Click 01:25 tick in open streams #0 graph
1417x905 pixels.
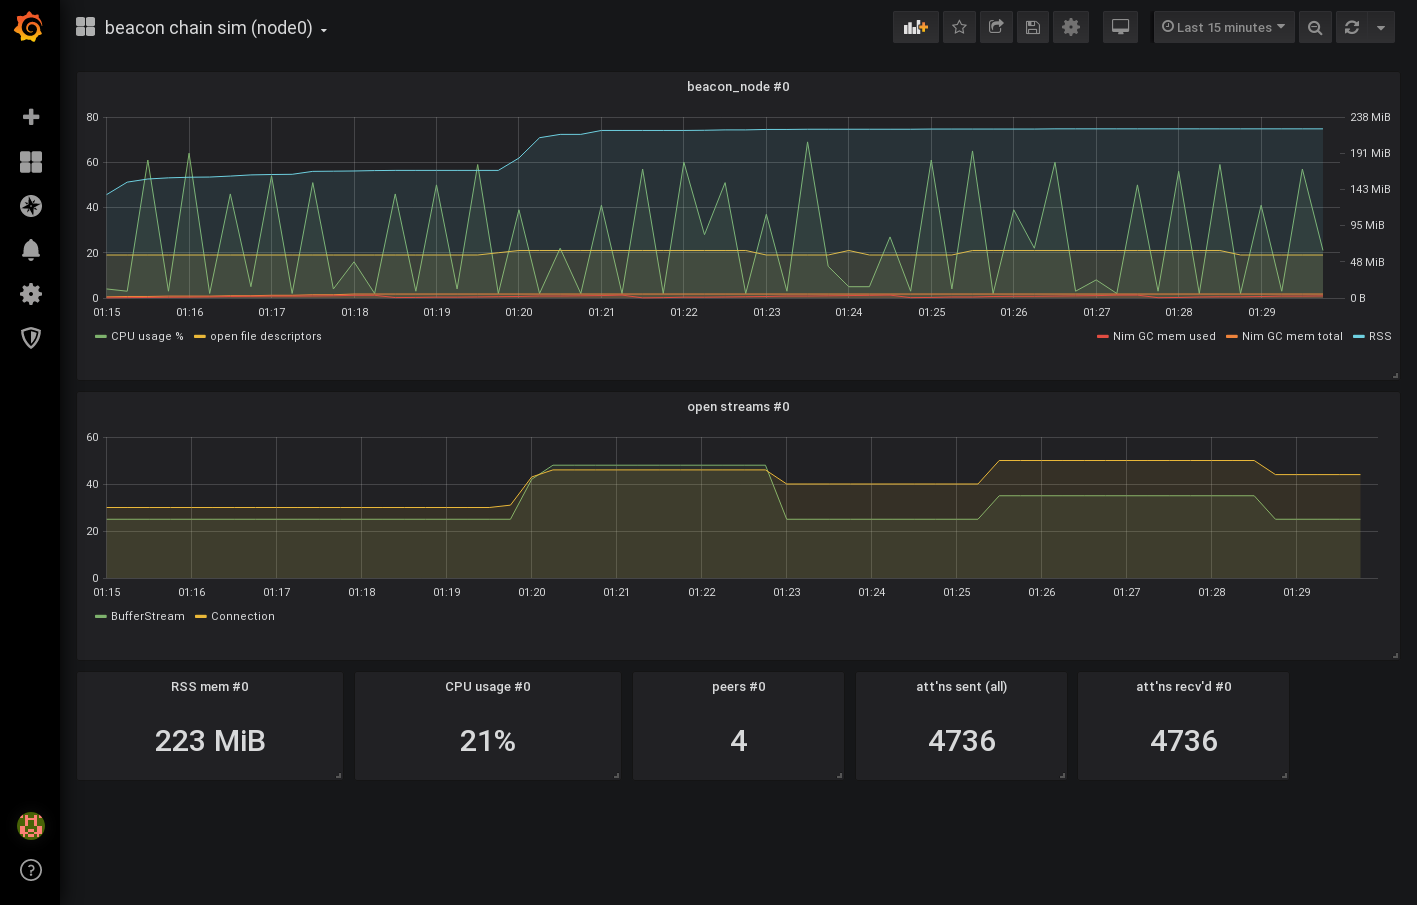coord(957,592)
